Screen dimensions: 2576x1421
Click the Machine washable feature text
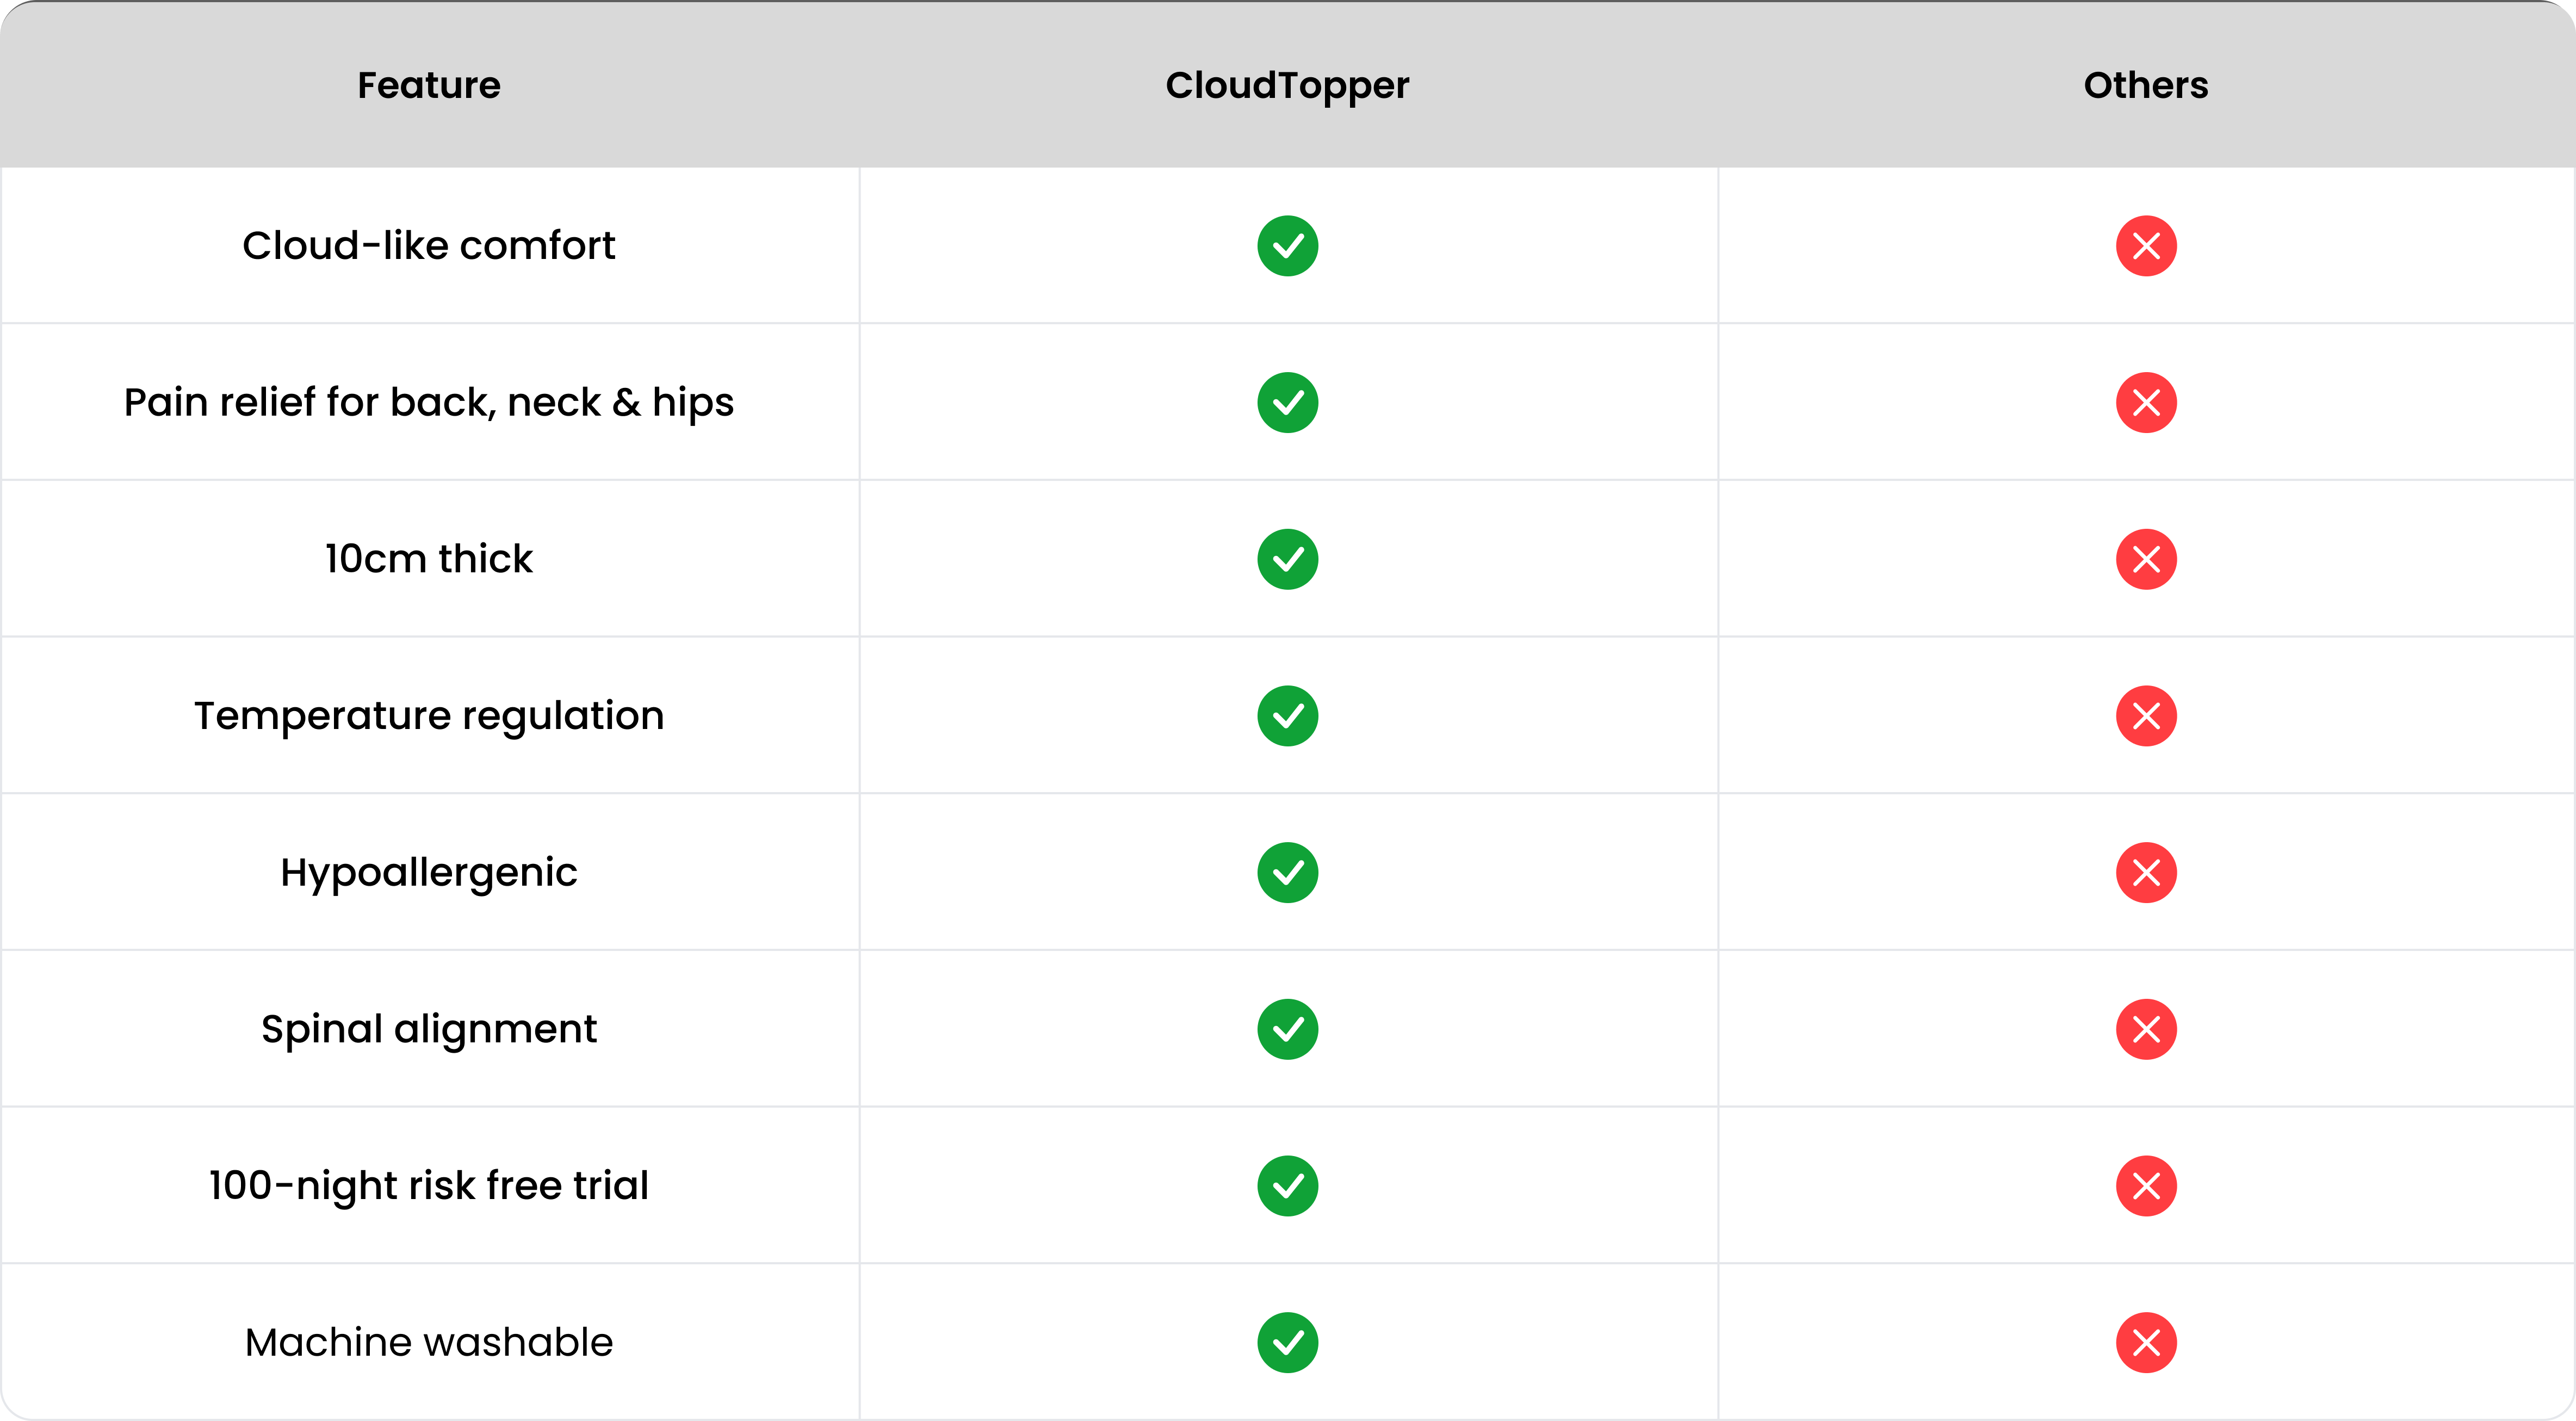(429, 1342)
